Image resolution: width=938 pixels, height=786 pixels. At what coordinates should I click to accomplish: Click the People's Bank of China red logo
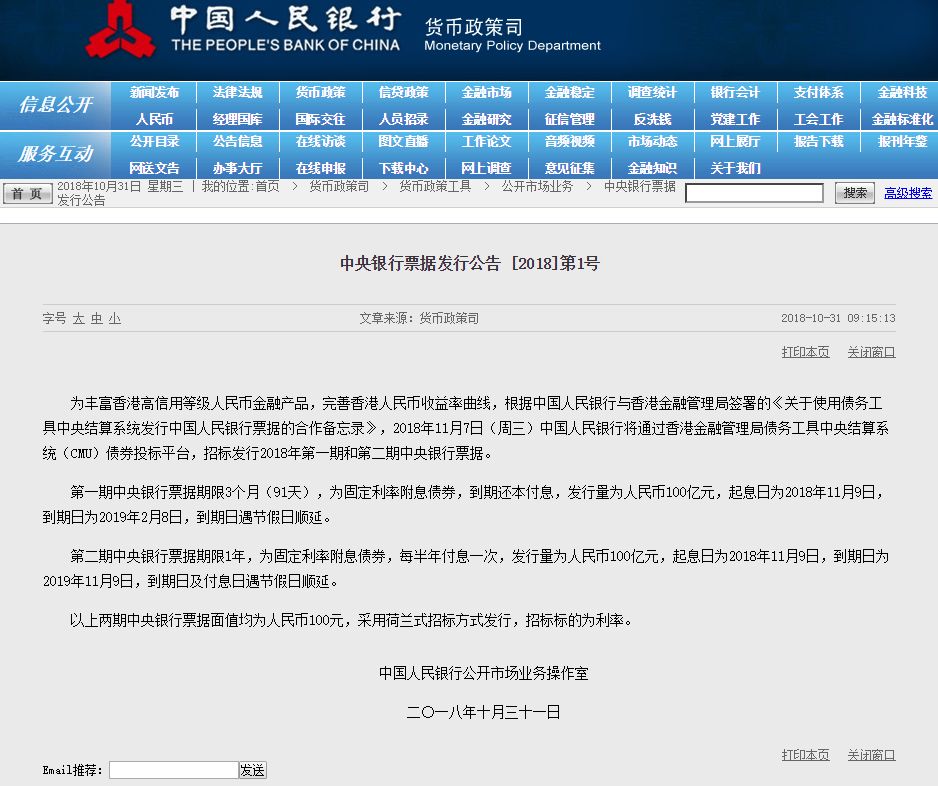pos(120,29)
